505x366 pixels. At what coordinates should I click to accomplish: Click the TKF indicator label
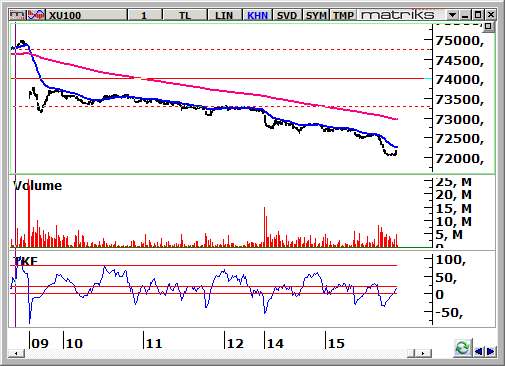click(x=25, y=261)
